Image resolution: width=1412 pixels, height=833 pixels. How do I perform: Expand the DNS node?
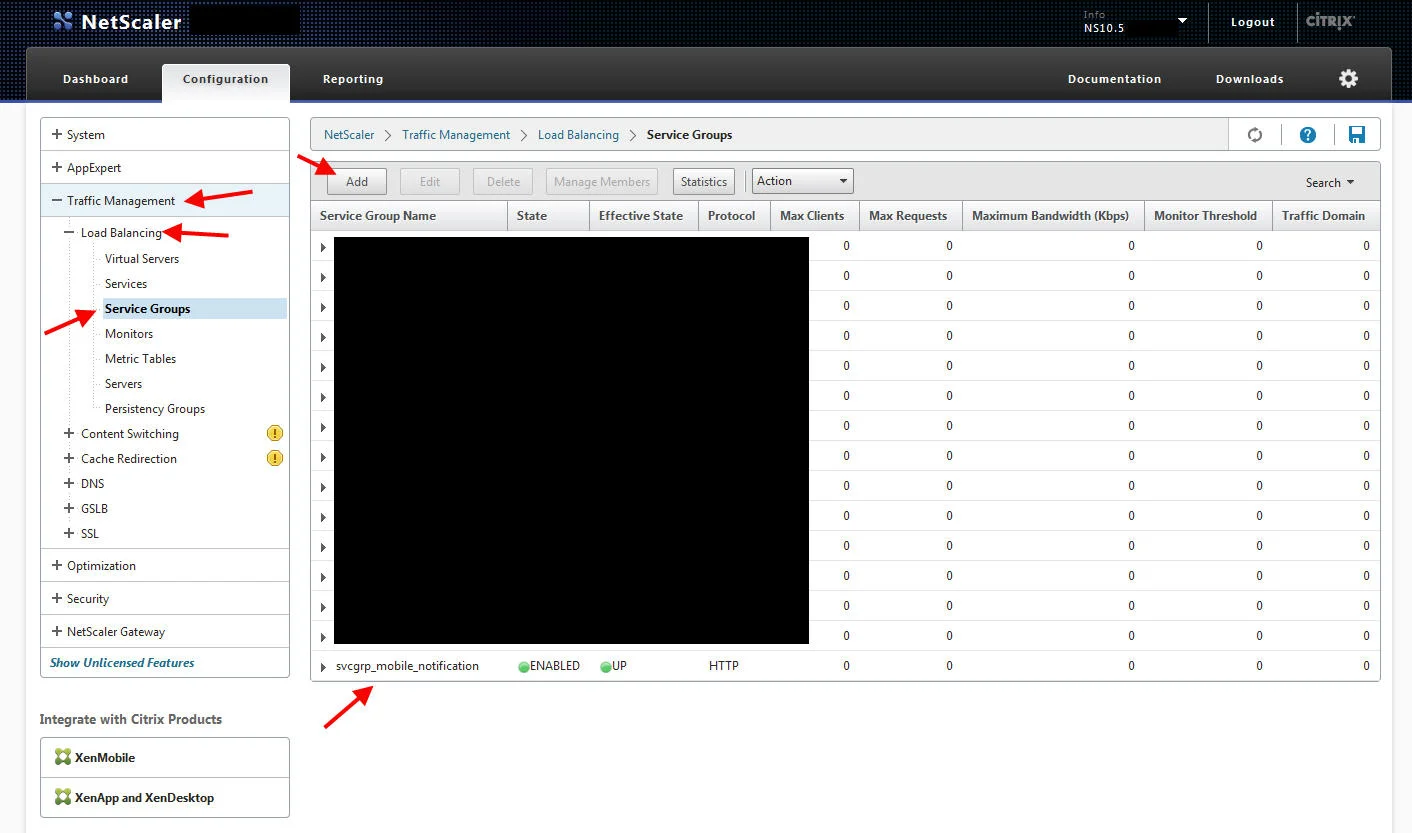point(69,483)
